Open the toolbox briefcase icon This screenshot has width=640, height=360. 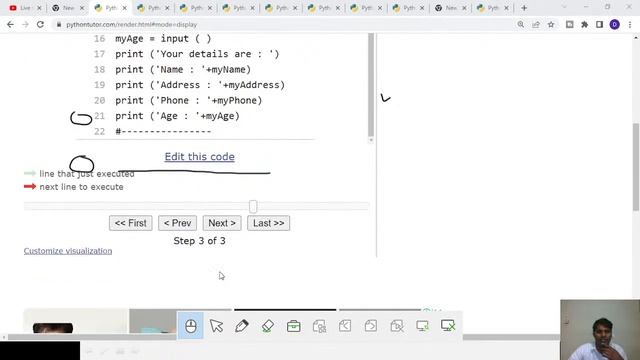coord(293,326)
